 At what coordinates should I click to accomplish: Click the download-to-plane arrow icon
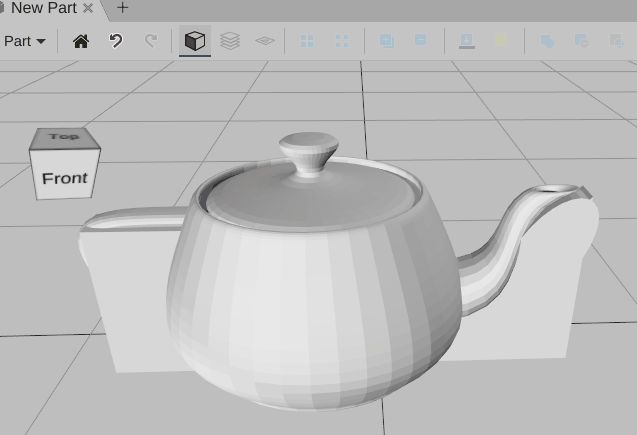[x=466, y=41]
